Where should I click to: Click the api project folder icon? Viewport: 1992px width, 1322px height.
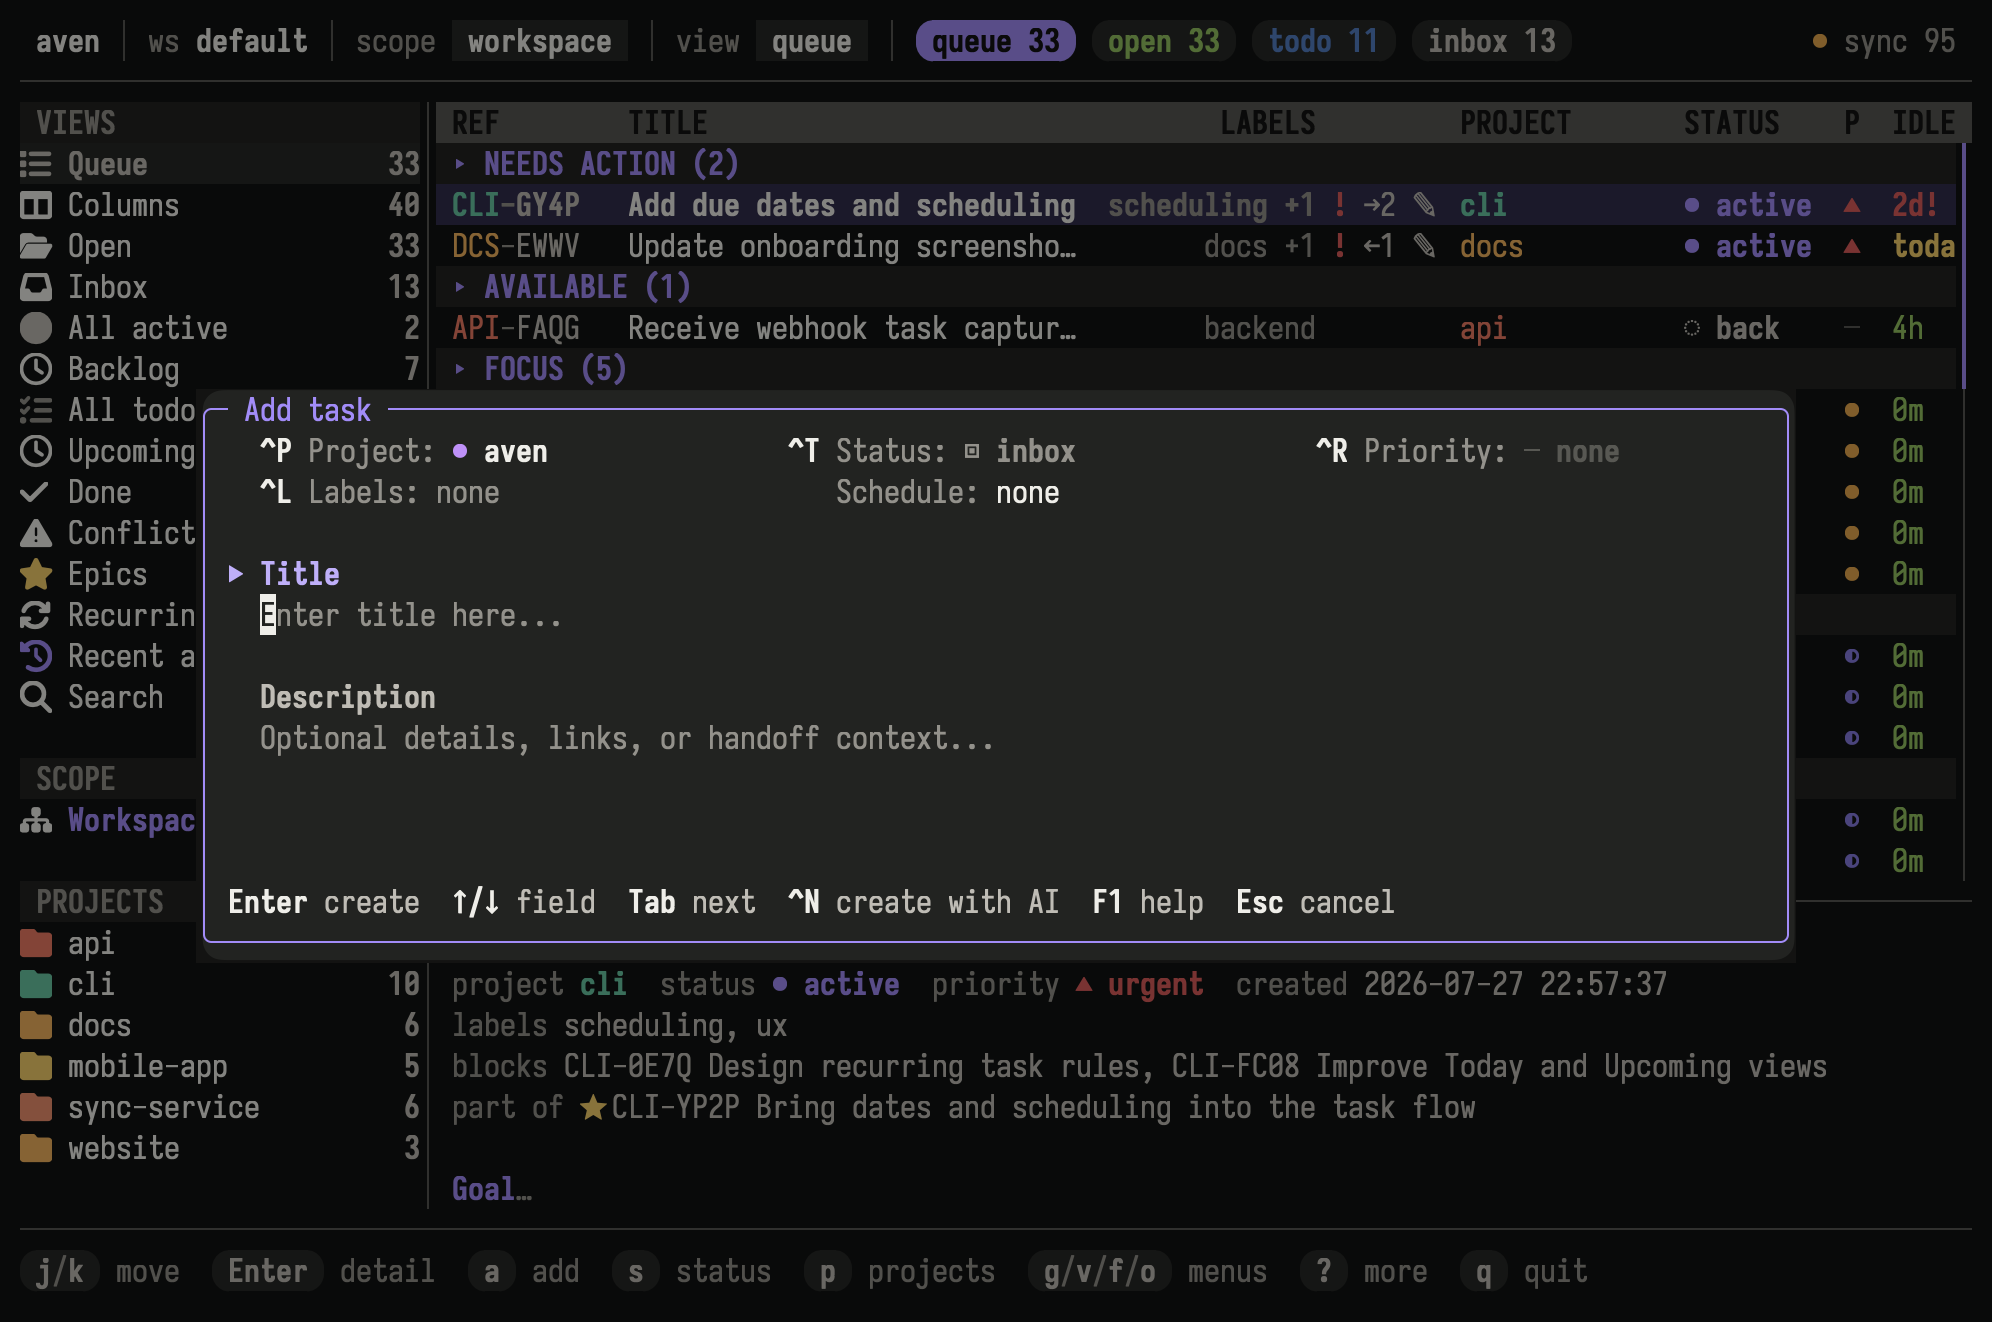click(36, 943)
